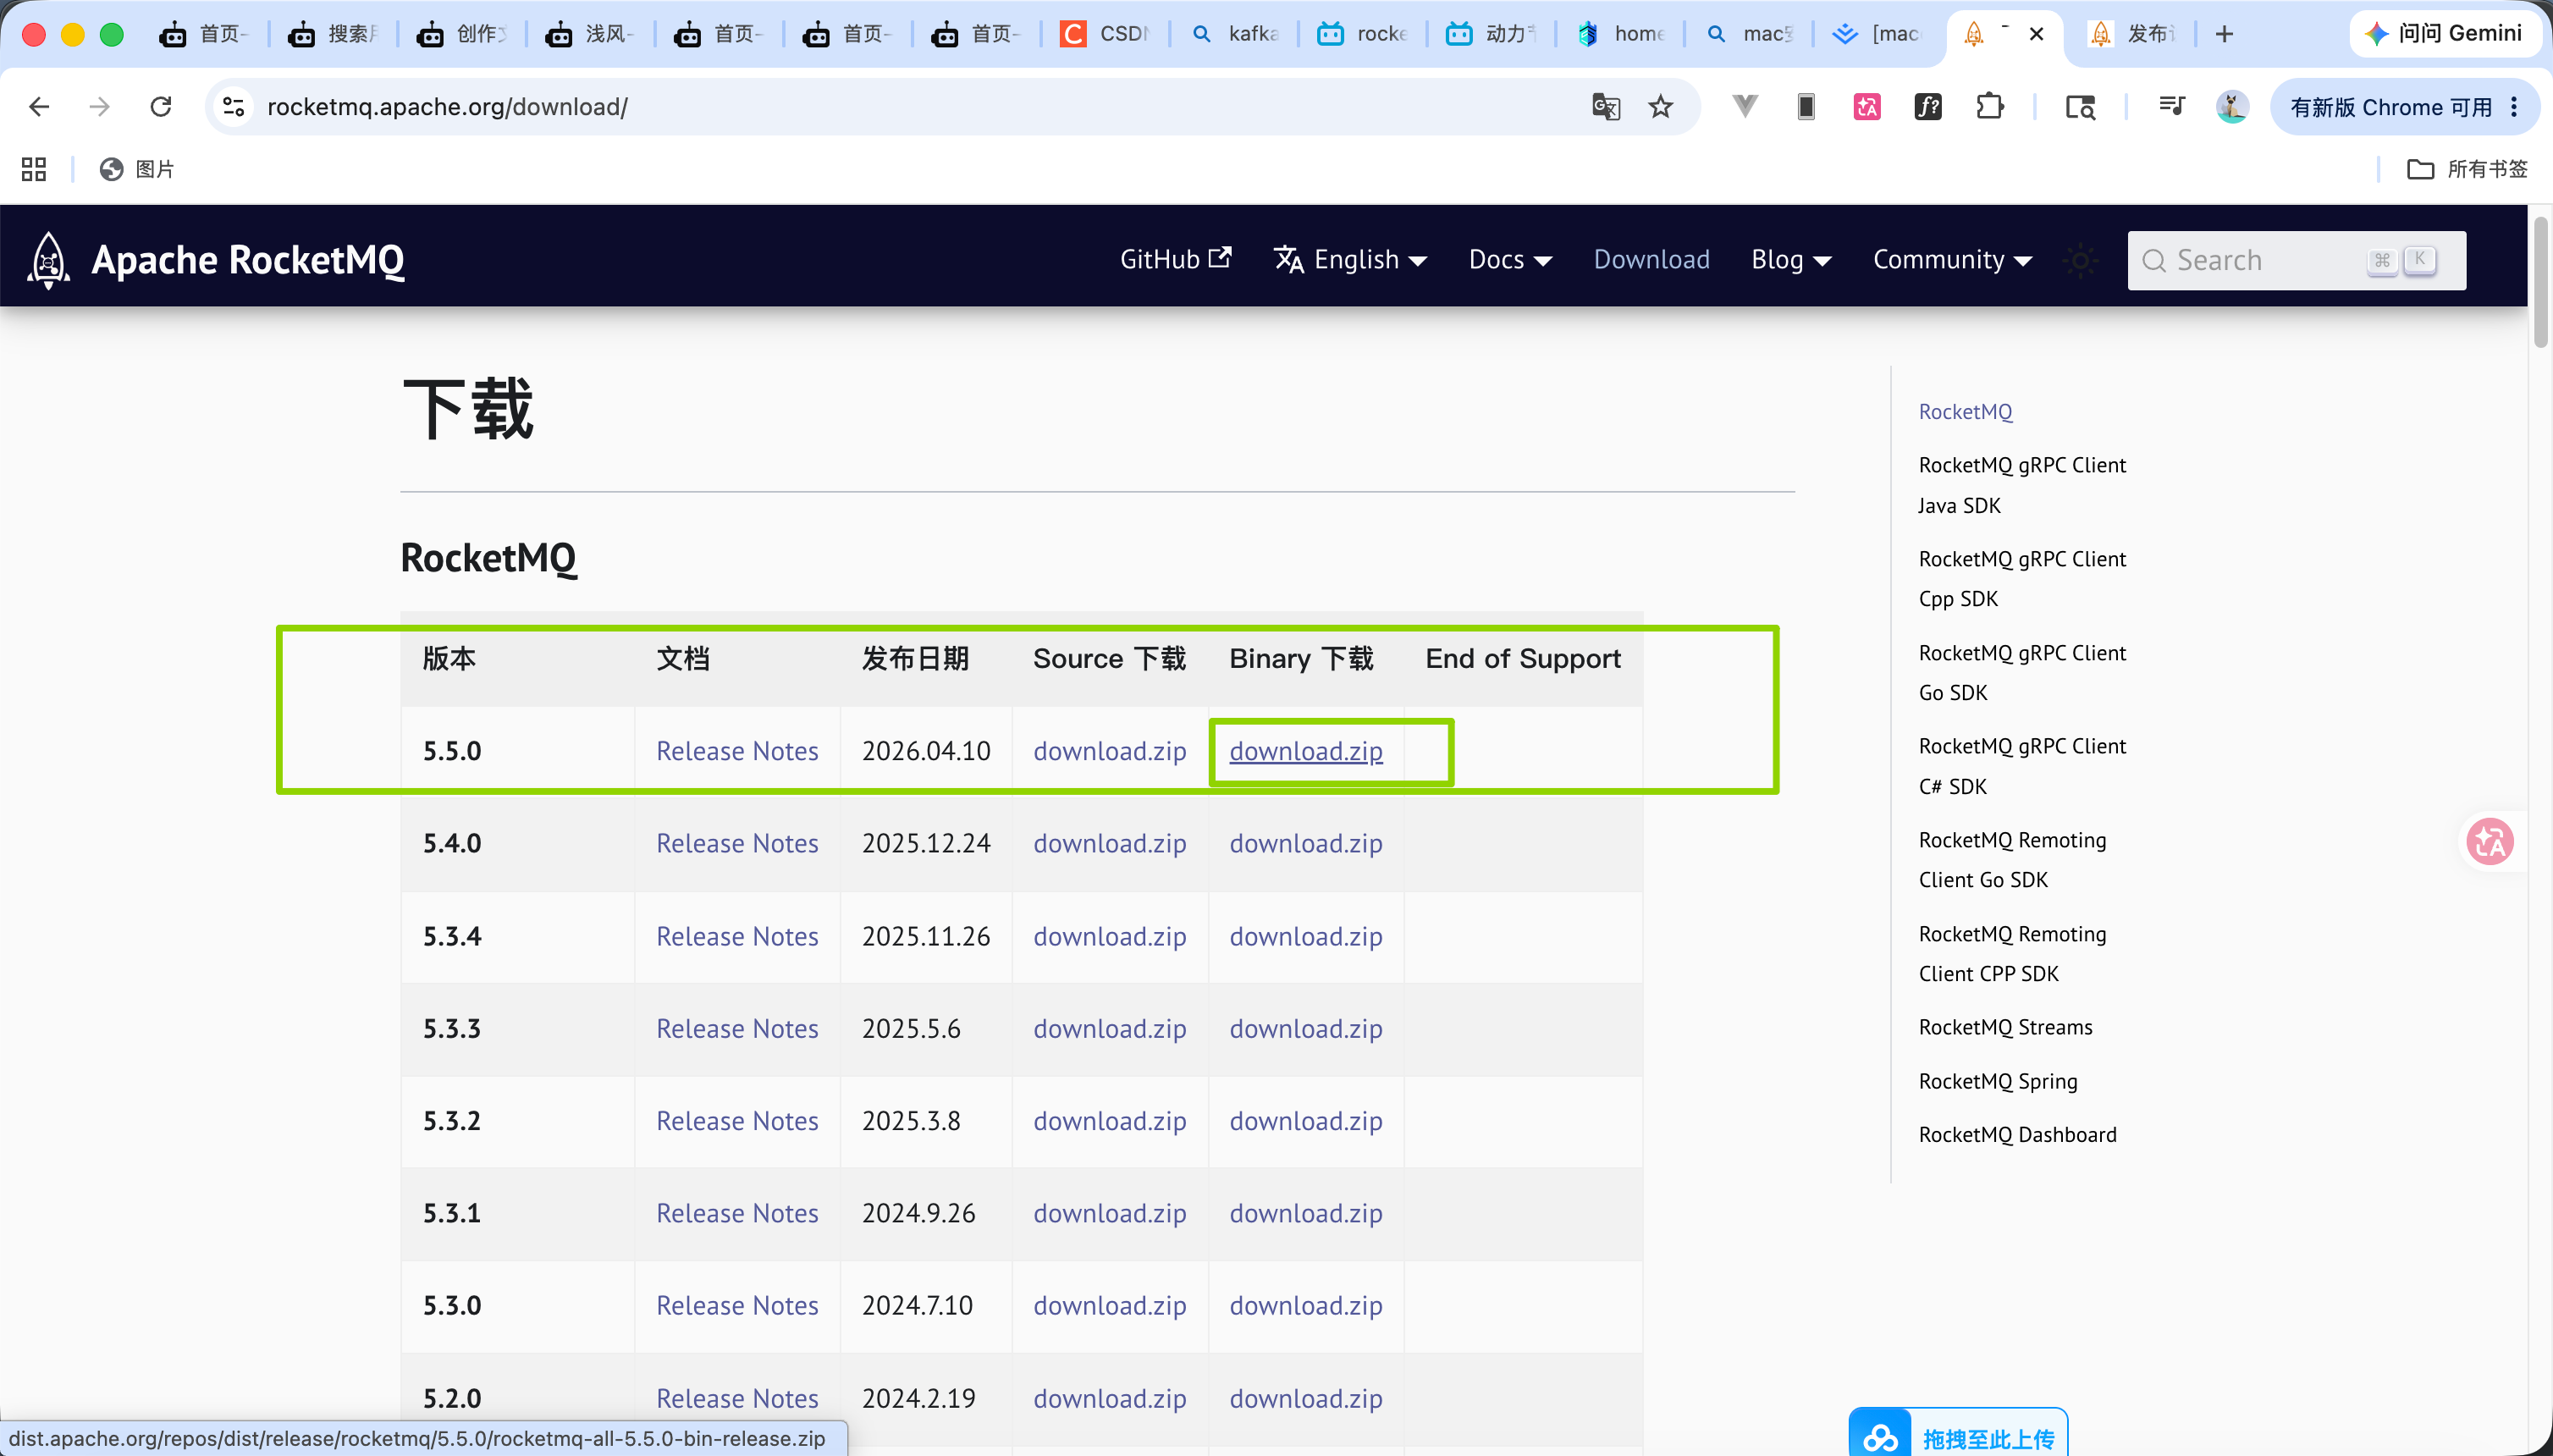
Task: Select the End of Support column header
Action: pyautogui.click(x=1523, y=658)
